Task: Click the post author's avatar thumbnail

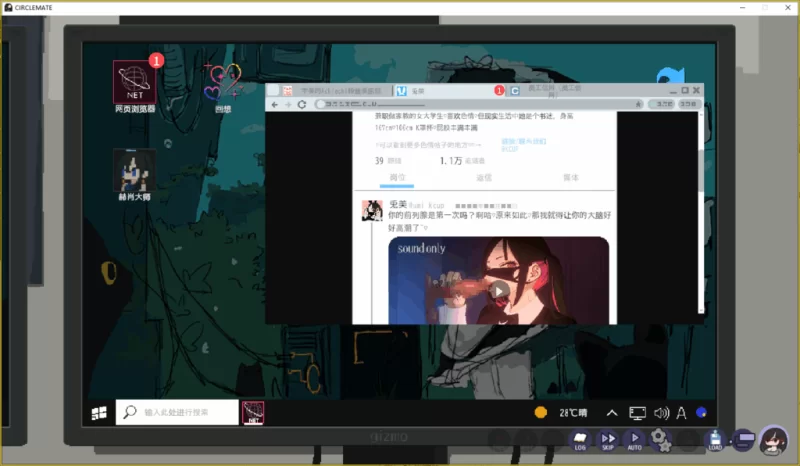Action: click(x=372, y=210)
